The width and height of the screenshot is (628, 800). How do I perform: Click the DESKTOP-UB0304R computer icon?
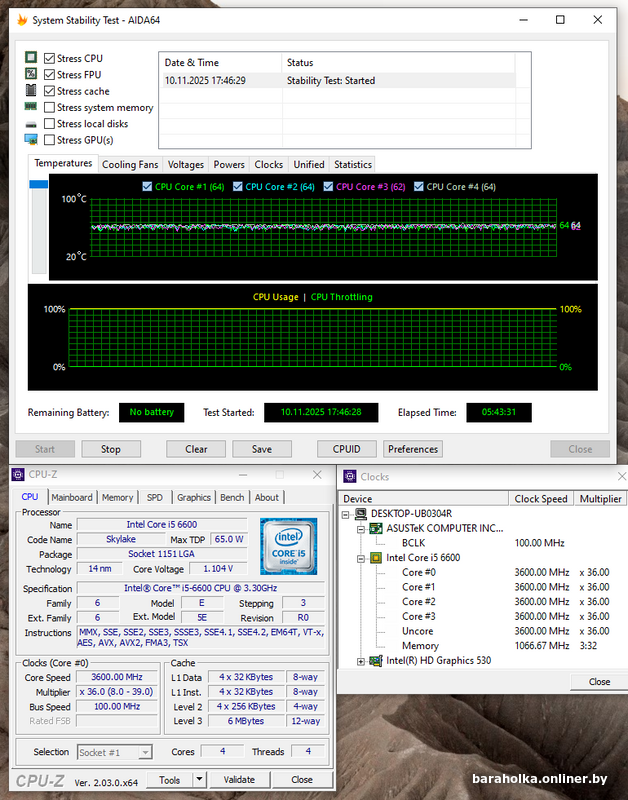[361, 513]
